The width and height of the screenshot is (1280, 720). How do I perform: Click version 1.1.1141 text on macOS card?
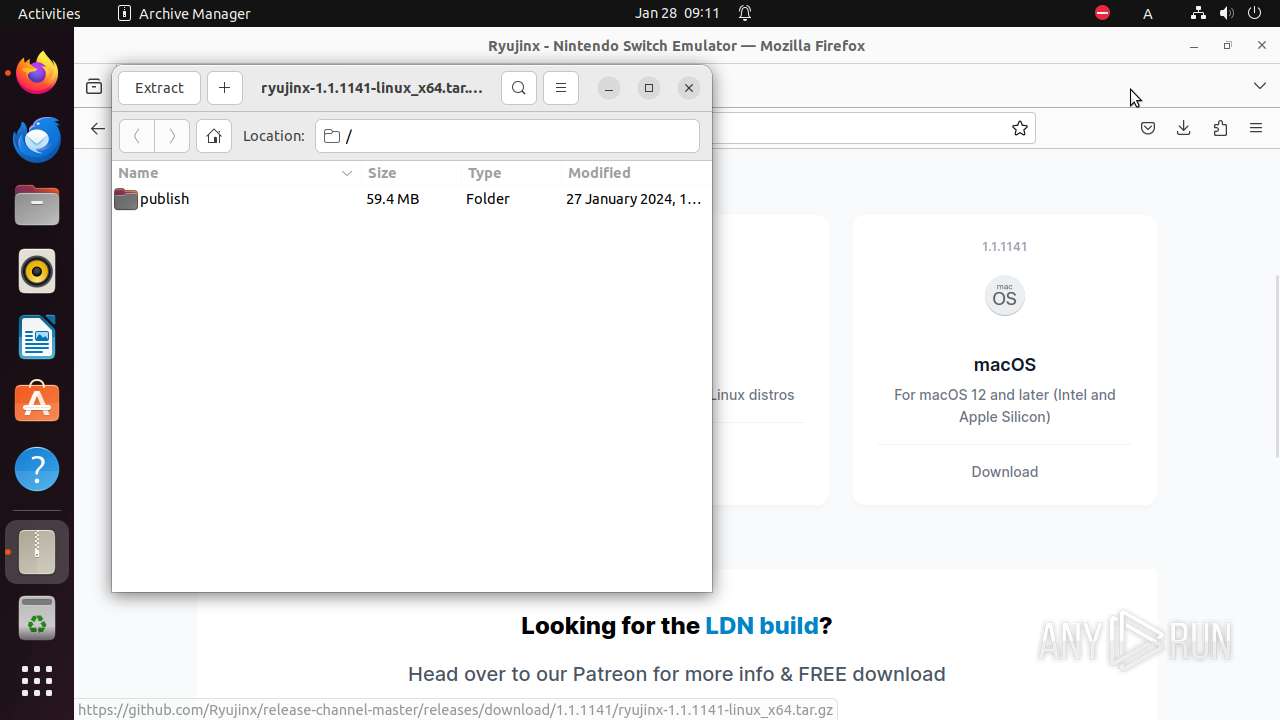click(x=1005, y=246)
